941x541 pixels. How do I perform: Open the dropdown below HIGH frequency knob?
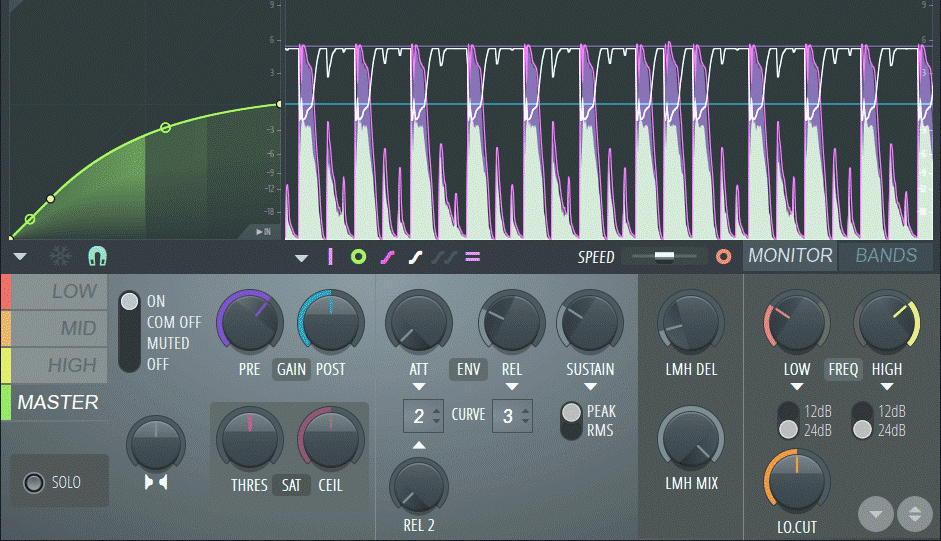[x=886, y=387]
